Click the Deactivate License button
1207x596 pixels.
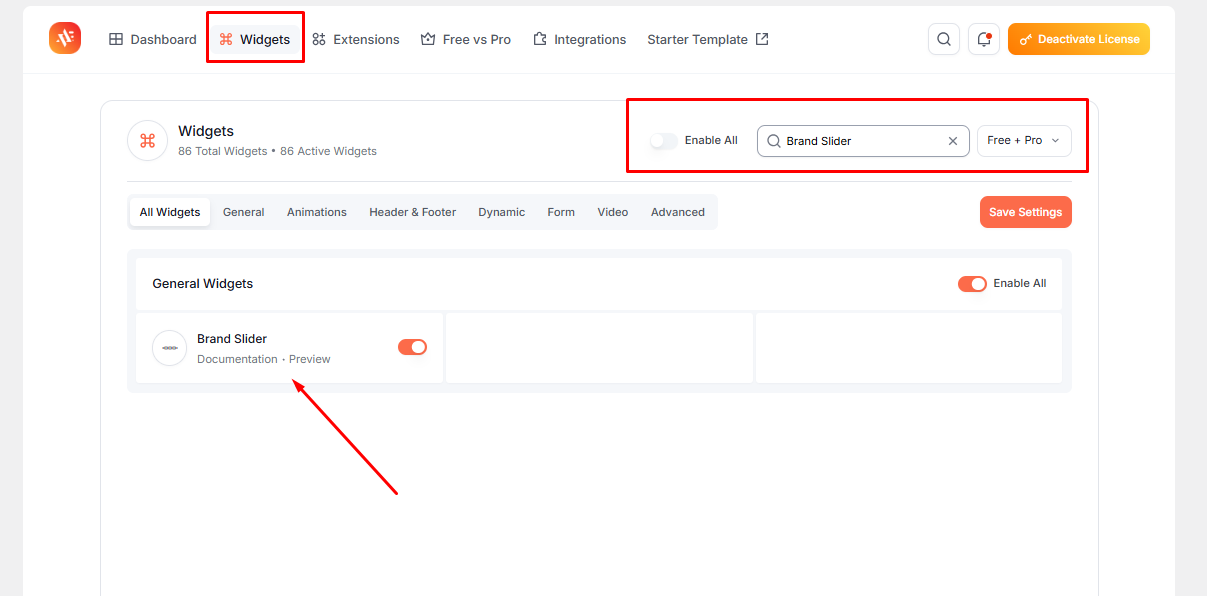click(1079, 39)
